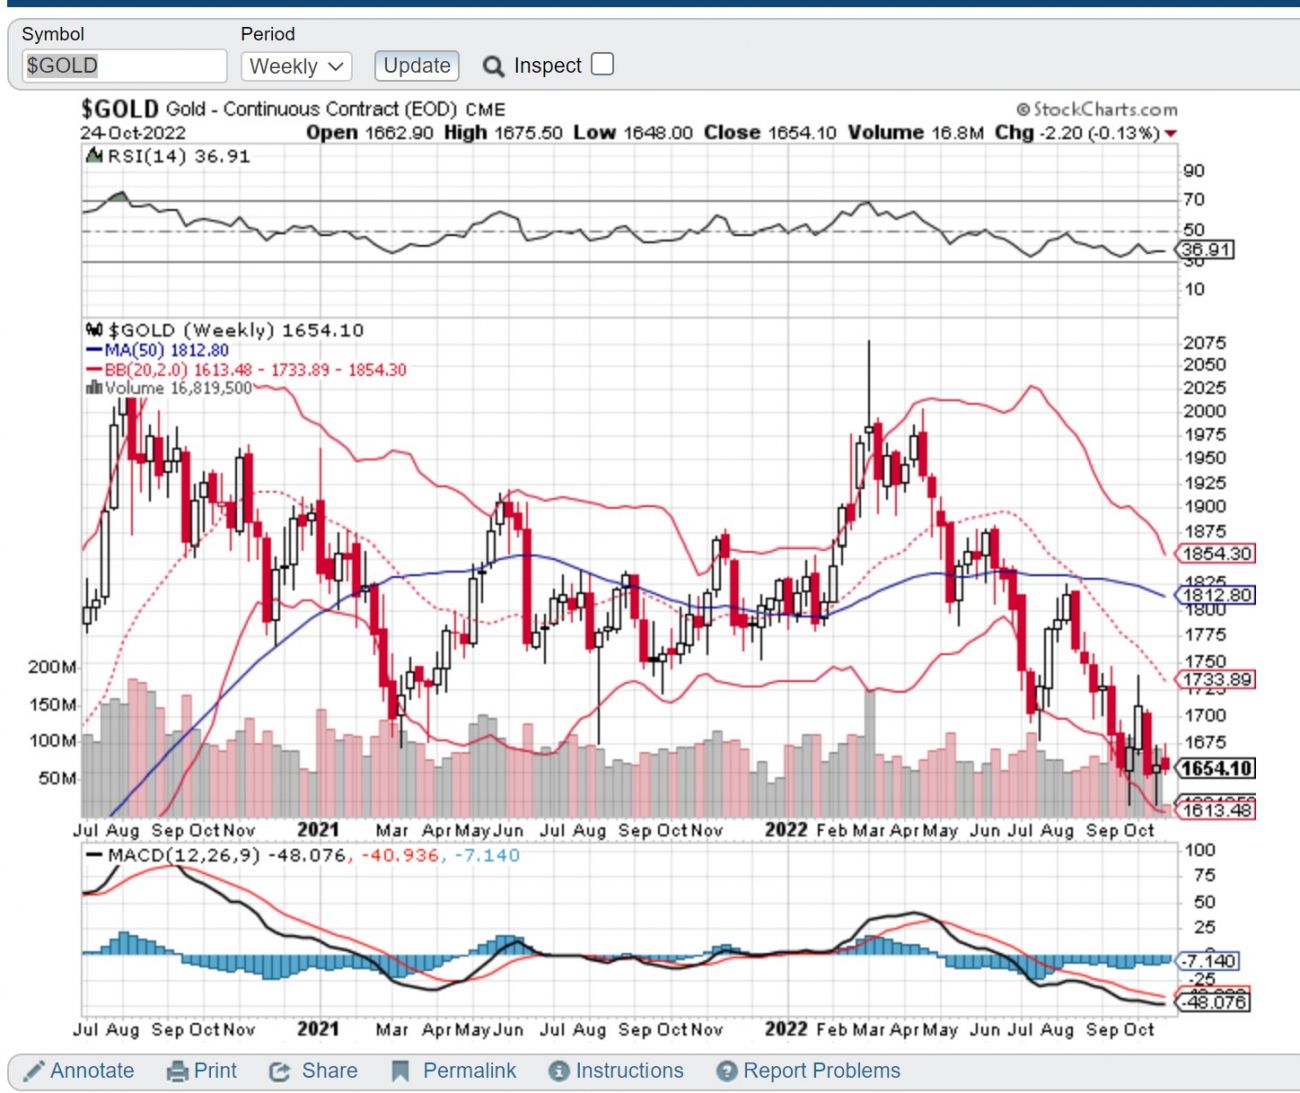Viewport: 1300px width, 1093px height.
Task: Click the RSI(14) indicator icon
Action: (94, 156)
